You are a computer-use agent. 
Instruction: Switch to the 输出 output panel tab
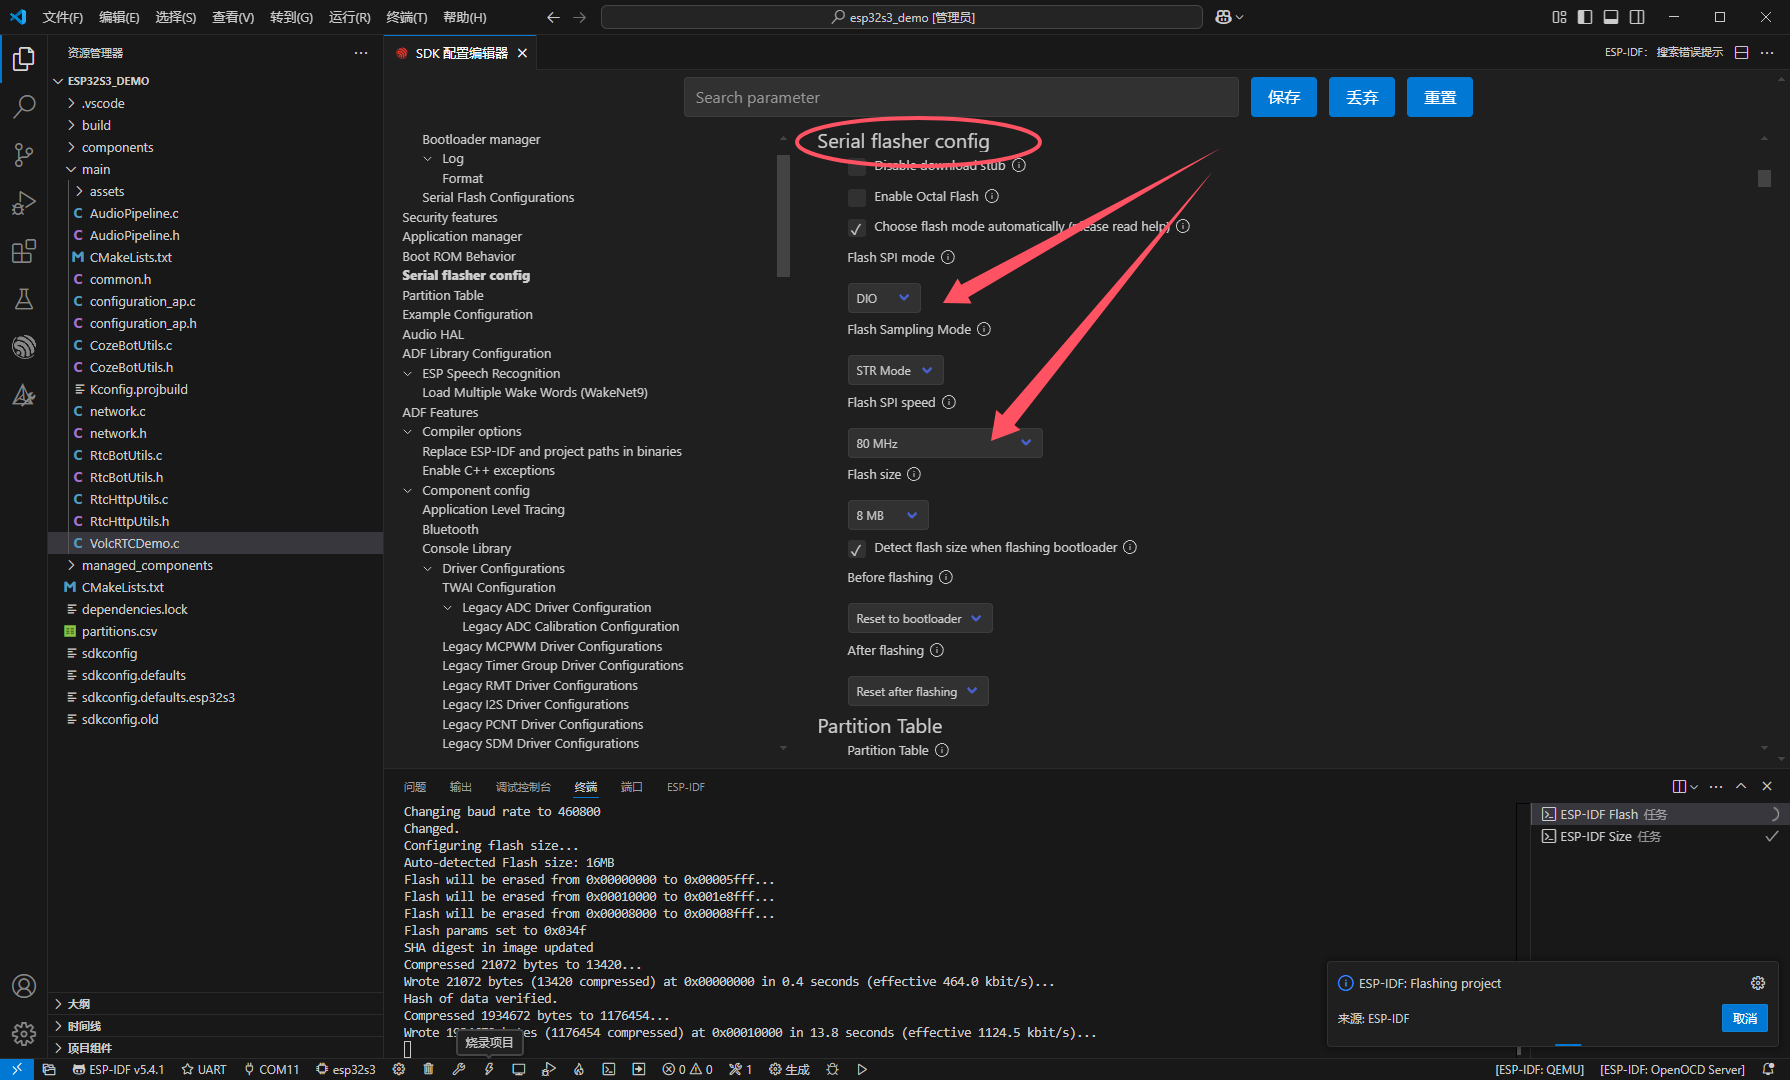click(460, 787)
